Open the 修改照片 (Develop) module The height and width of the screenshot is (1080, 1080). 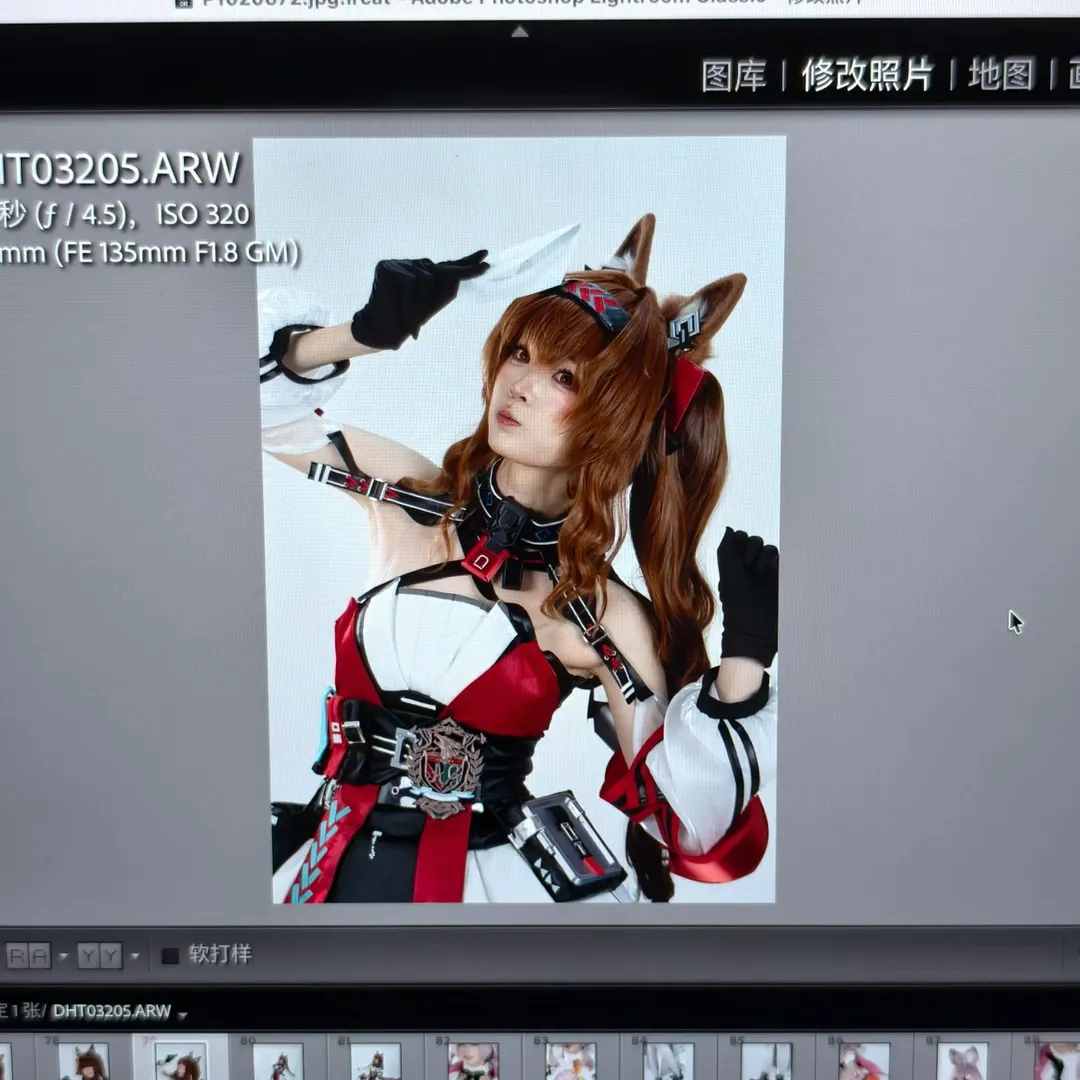pyautogui.click(x=867, y=74)
